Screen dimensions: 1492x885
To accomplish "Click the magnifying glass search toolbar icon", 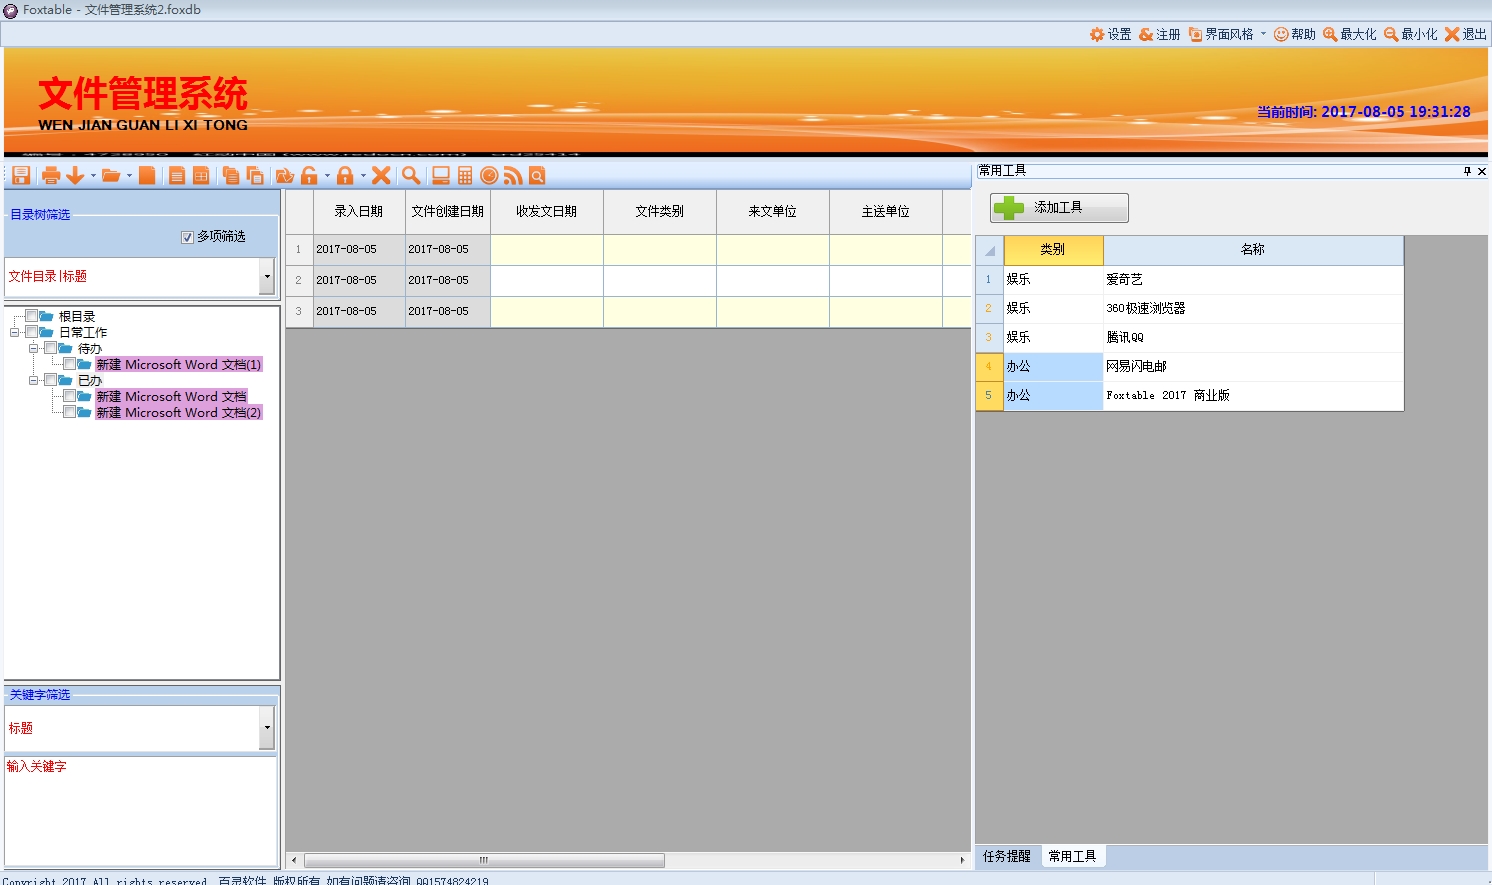I will (x=411, y=176).
